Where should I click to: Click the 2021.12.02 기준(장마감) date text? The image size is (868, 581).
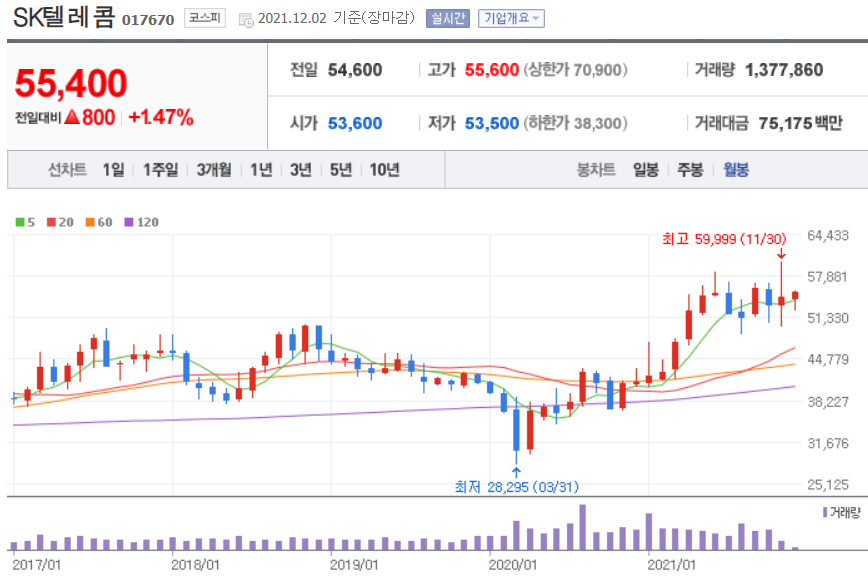[337, 18]
